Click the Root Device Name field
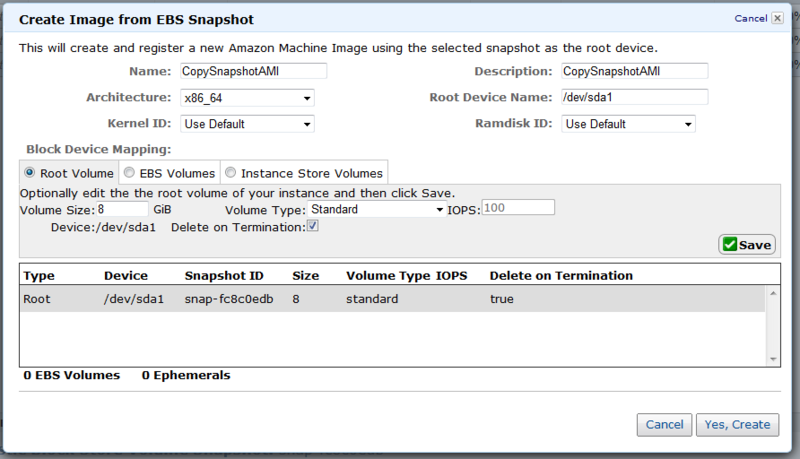800x459 pixels. [635, 97]
